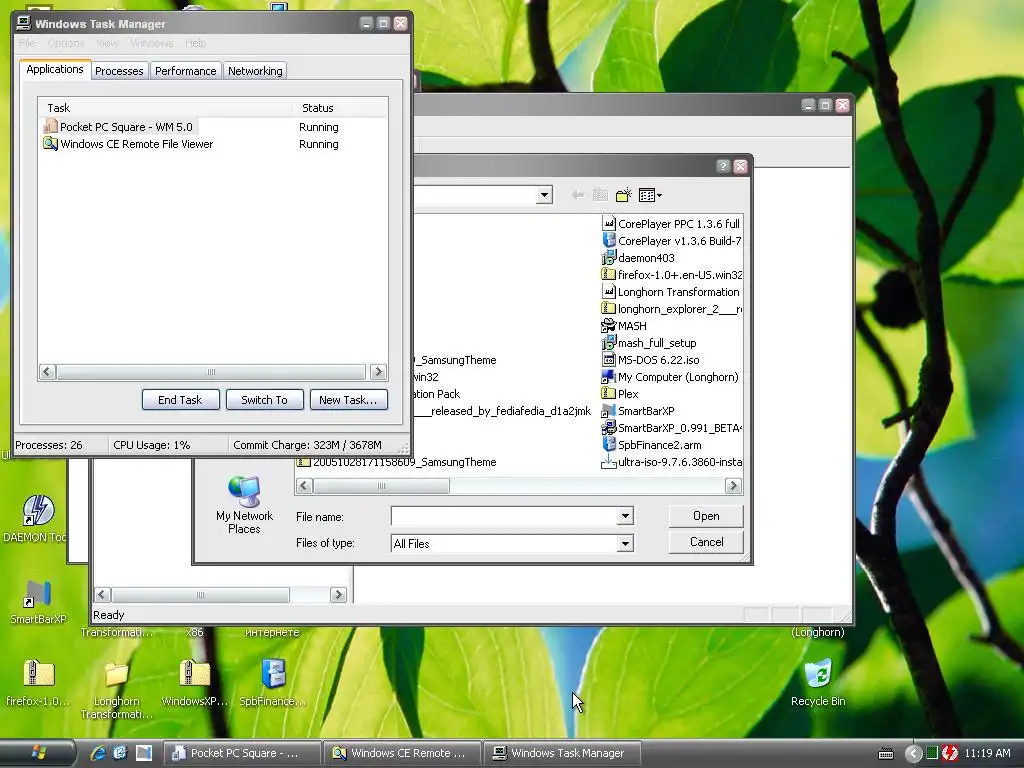Open the Performance tab in Task Manager

[185, 71]
